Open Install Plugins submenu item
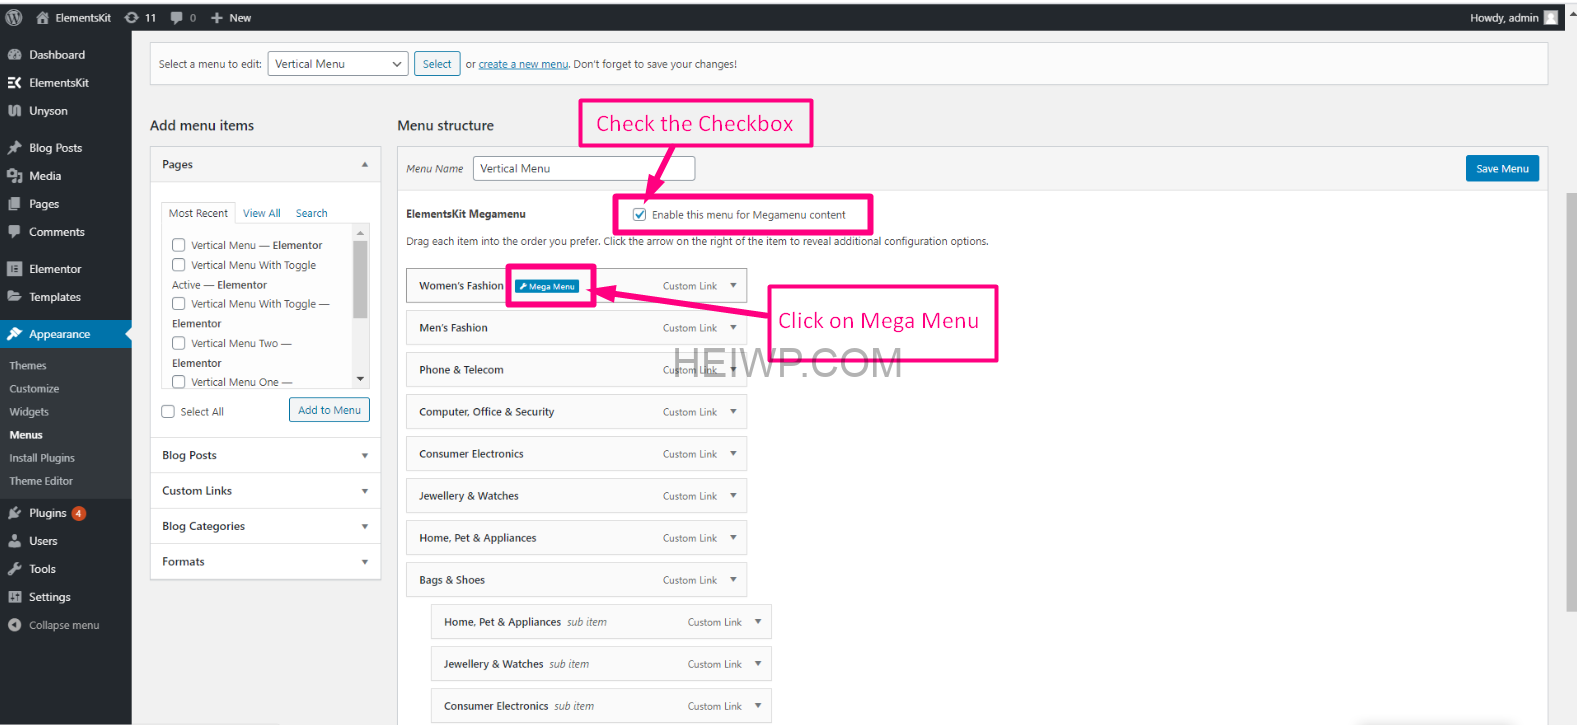 42,458
